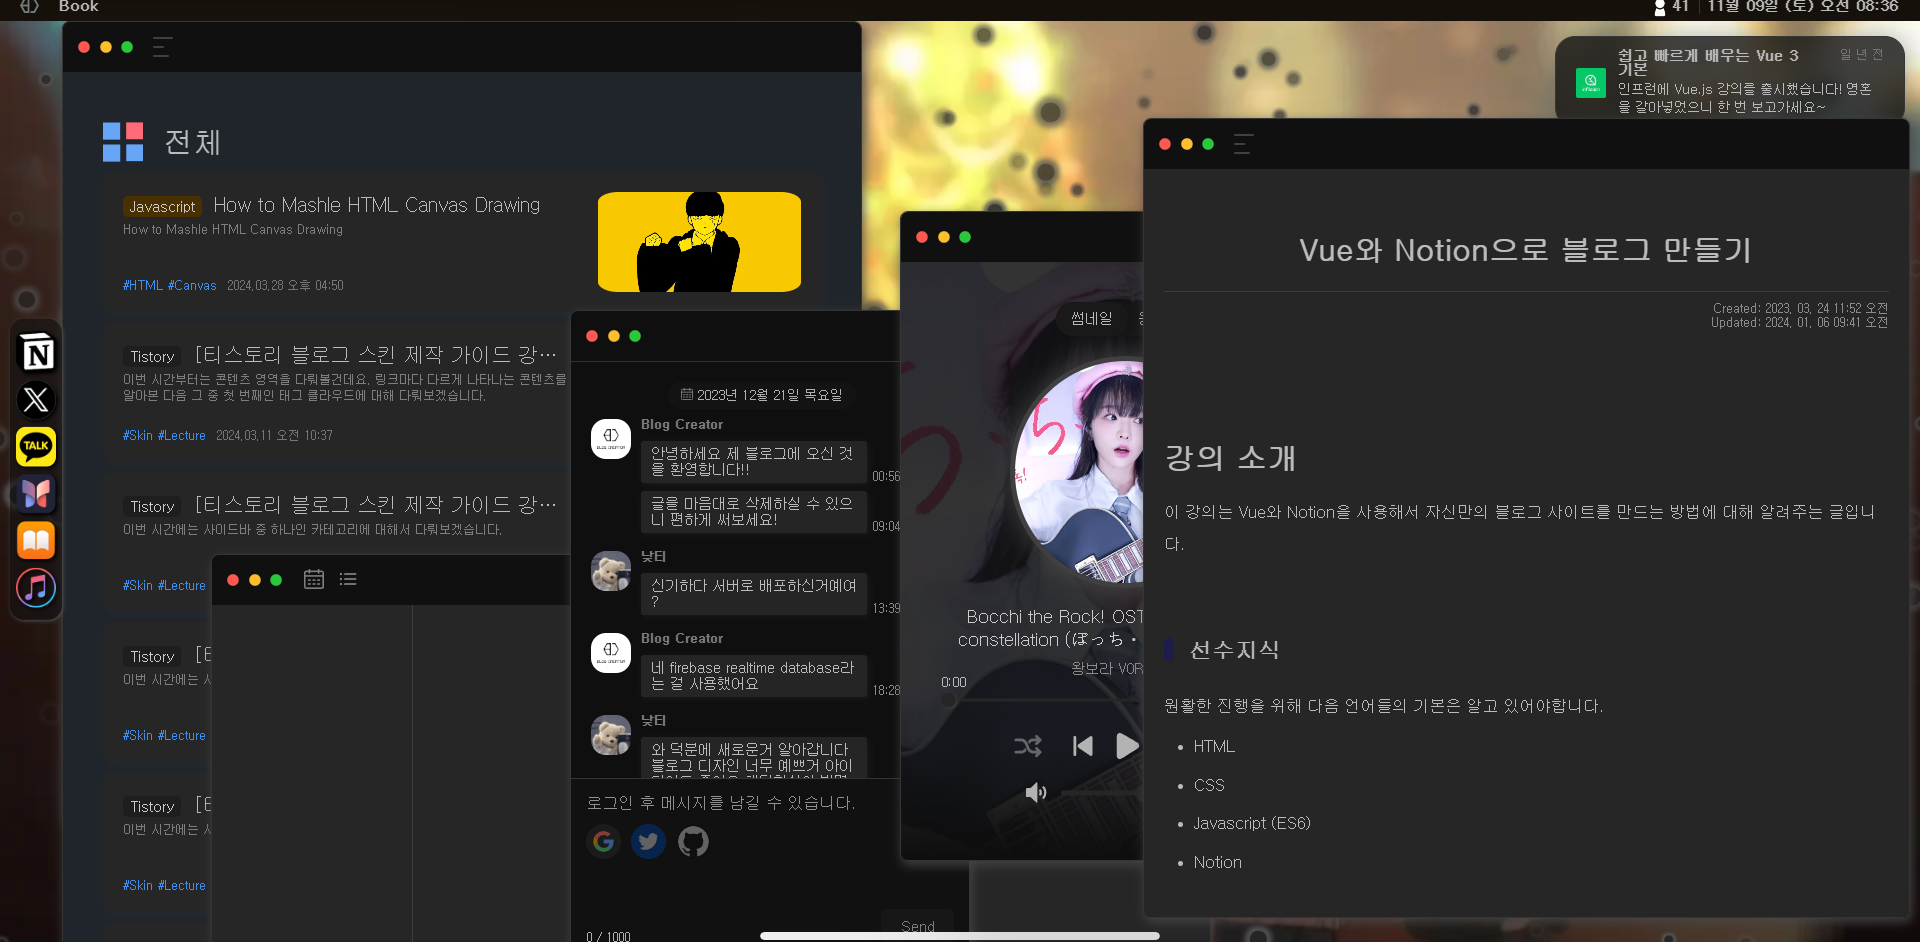Screen dimensions: 1920x942
Task: Adjust the volume slider beside the speaker icon
Action: tap(1101, 792)
